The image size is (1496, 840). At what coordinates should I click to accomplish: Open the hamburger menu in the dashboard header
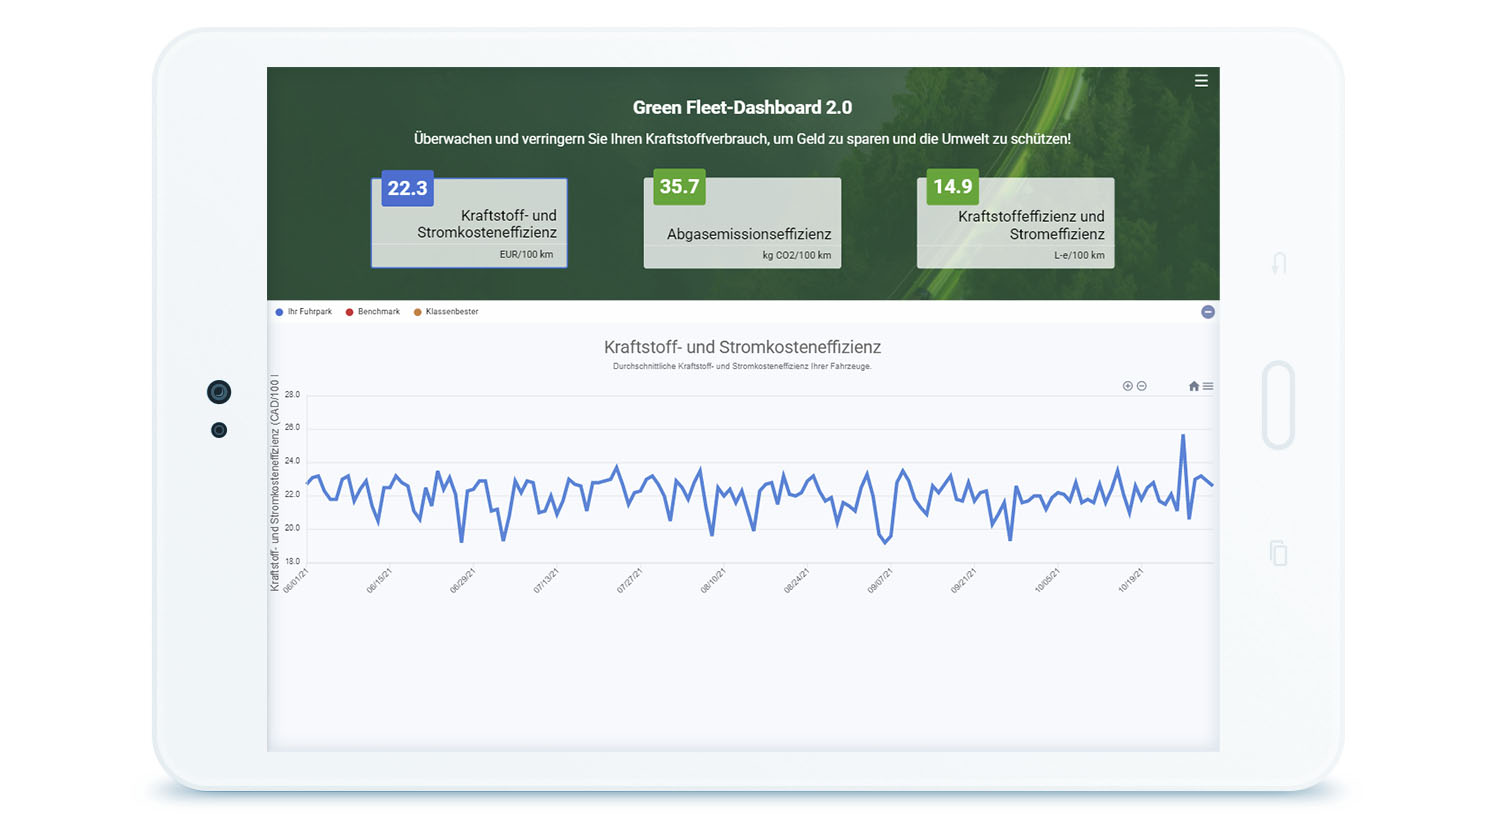coord(1201,81)
